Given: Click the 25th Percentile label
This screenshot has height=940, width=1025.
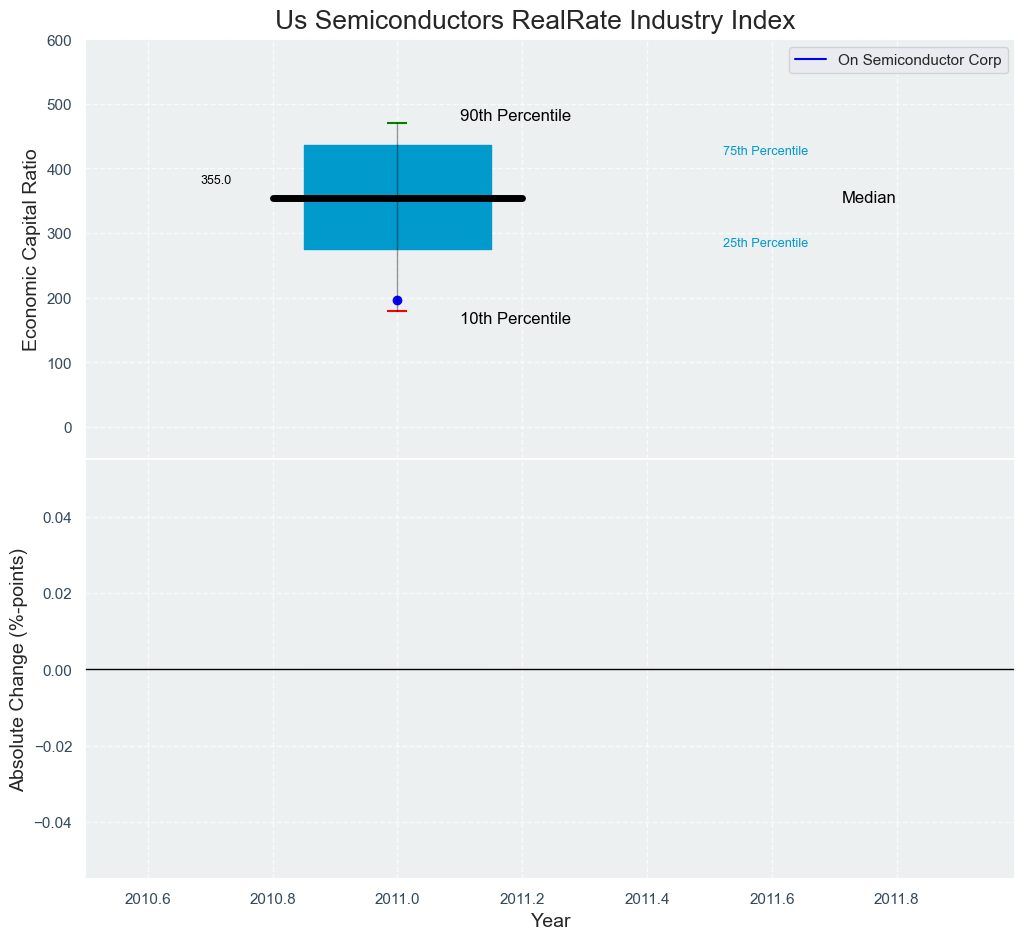Looking at the screenshot, I should tap(765, 243).
